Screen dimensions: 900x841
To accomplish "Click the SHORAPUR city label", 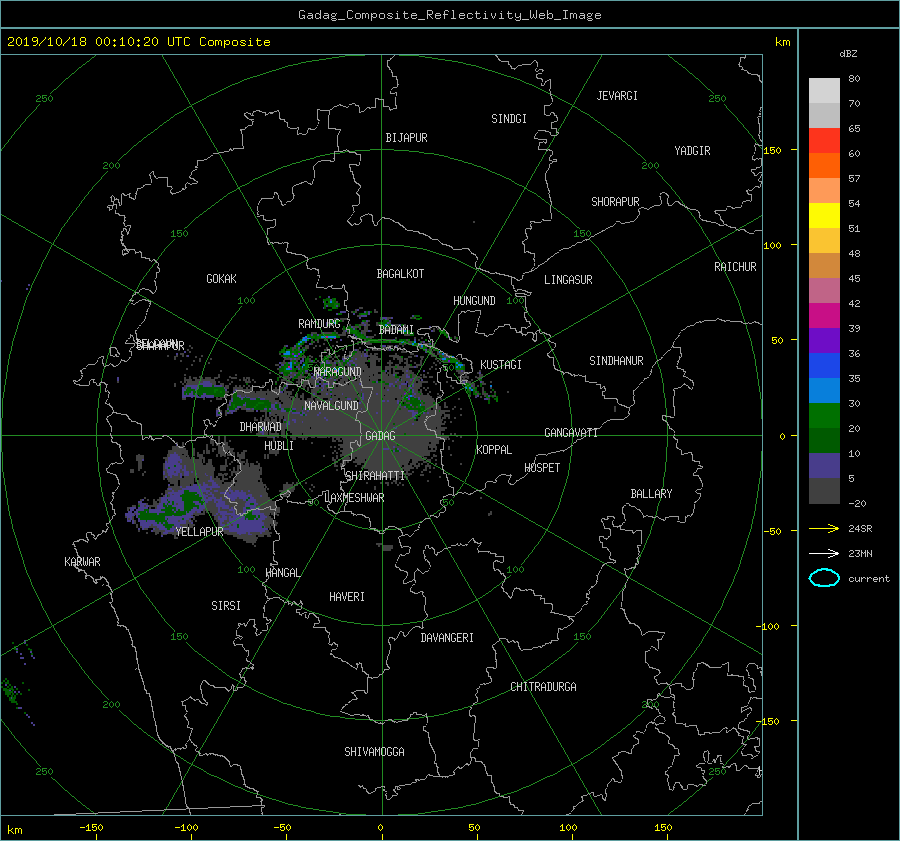I will click(615, 202).
